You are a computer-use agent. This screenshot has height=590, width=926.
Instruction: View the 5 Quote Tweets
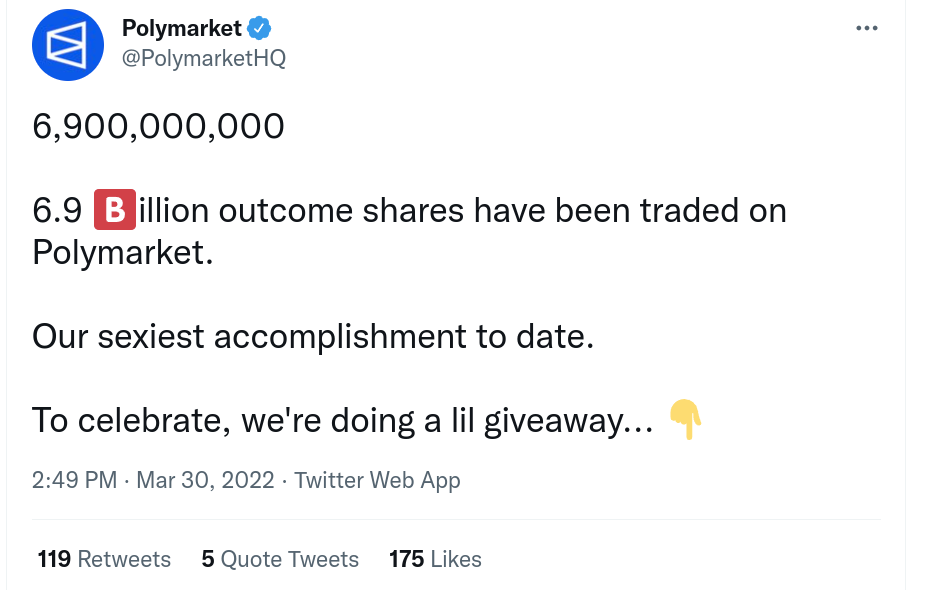pyautogui.click(x=280, y=559)
